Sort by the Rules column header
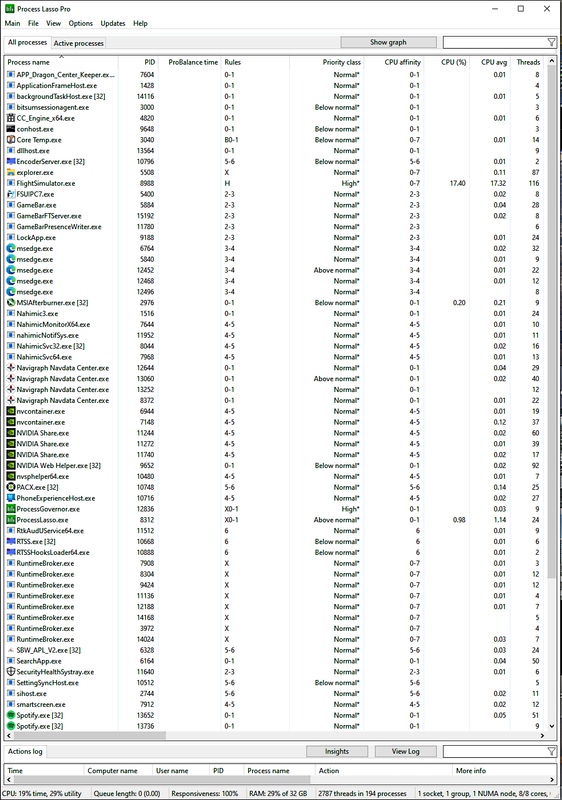 tap(256, 62)
